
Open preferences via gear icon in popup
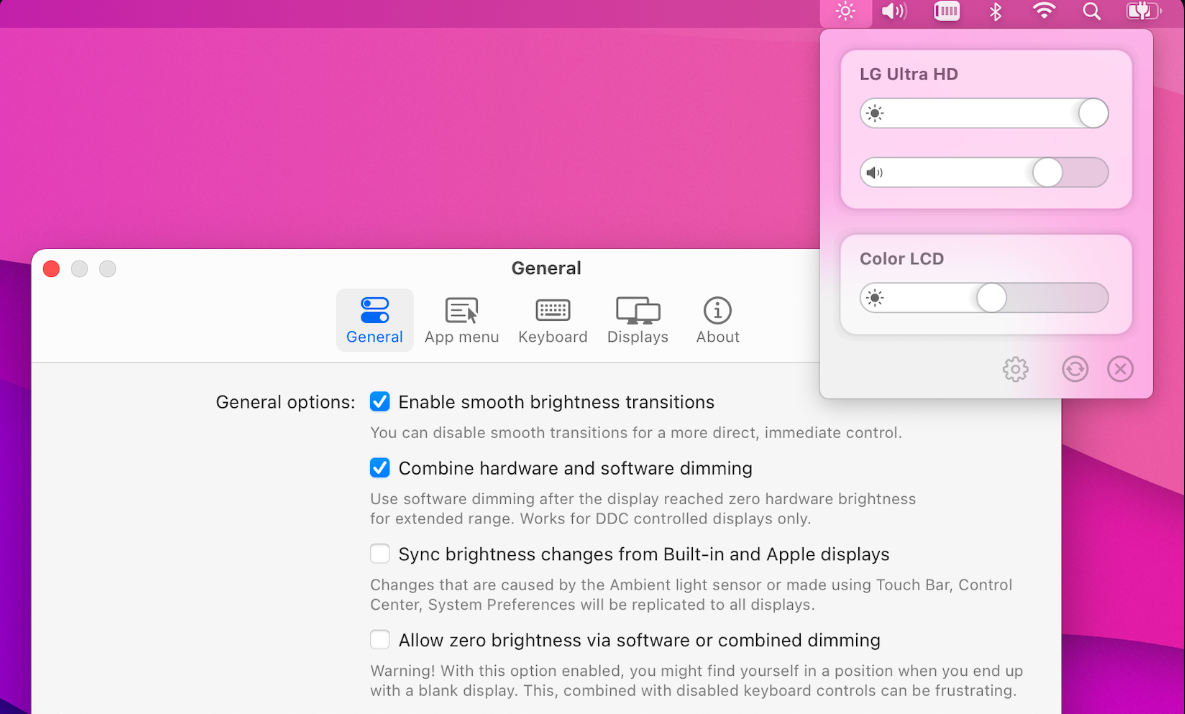1015,369
